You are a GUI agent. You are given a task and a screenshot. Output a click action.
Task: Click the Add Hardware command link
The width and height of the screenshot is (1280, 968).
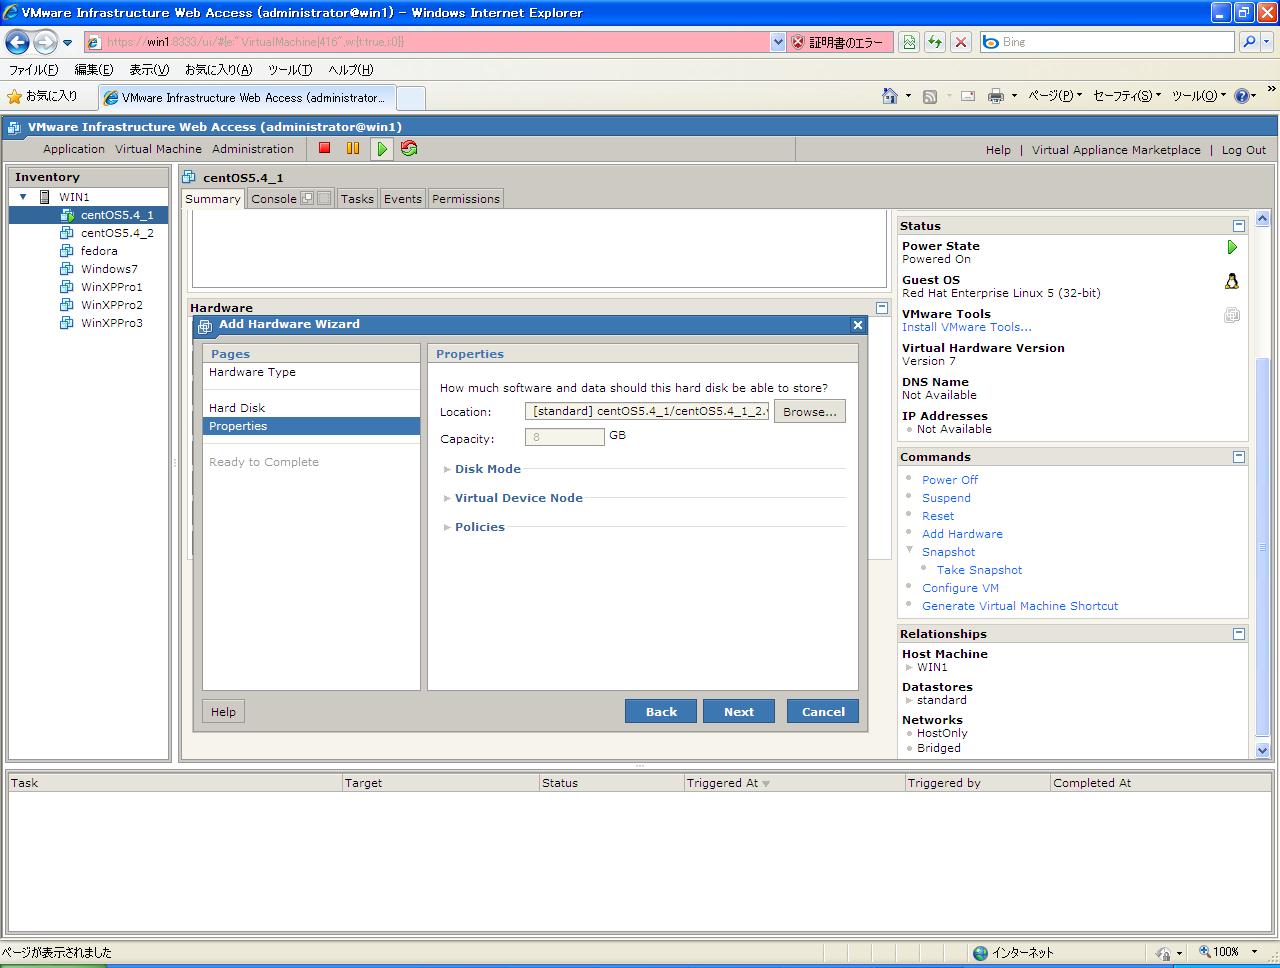pyautogui.click(x=962, y=534)
